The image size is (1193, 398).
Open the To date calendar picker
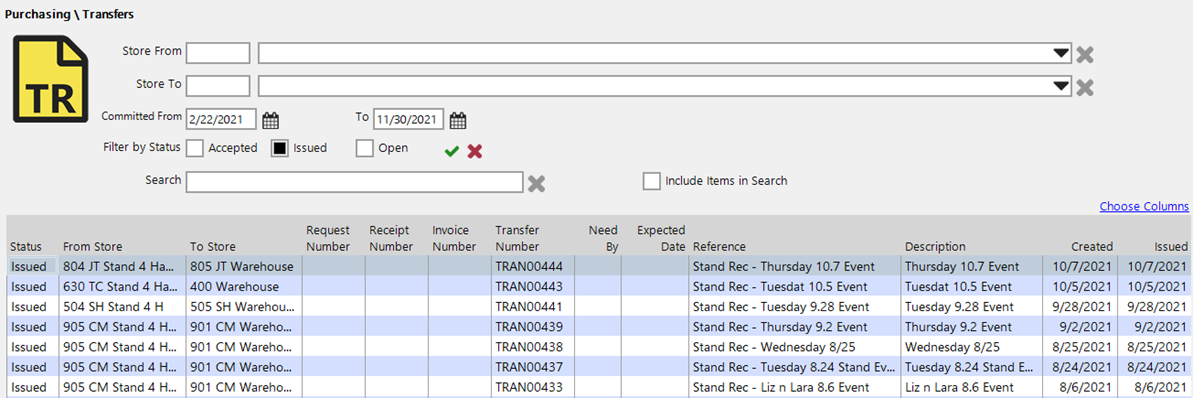[x=457, y=120]
